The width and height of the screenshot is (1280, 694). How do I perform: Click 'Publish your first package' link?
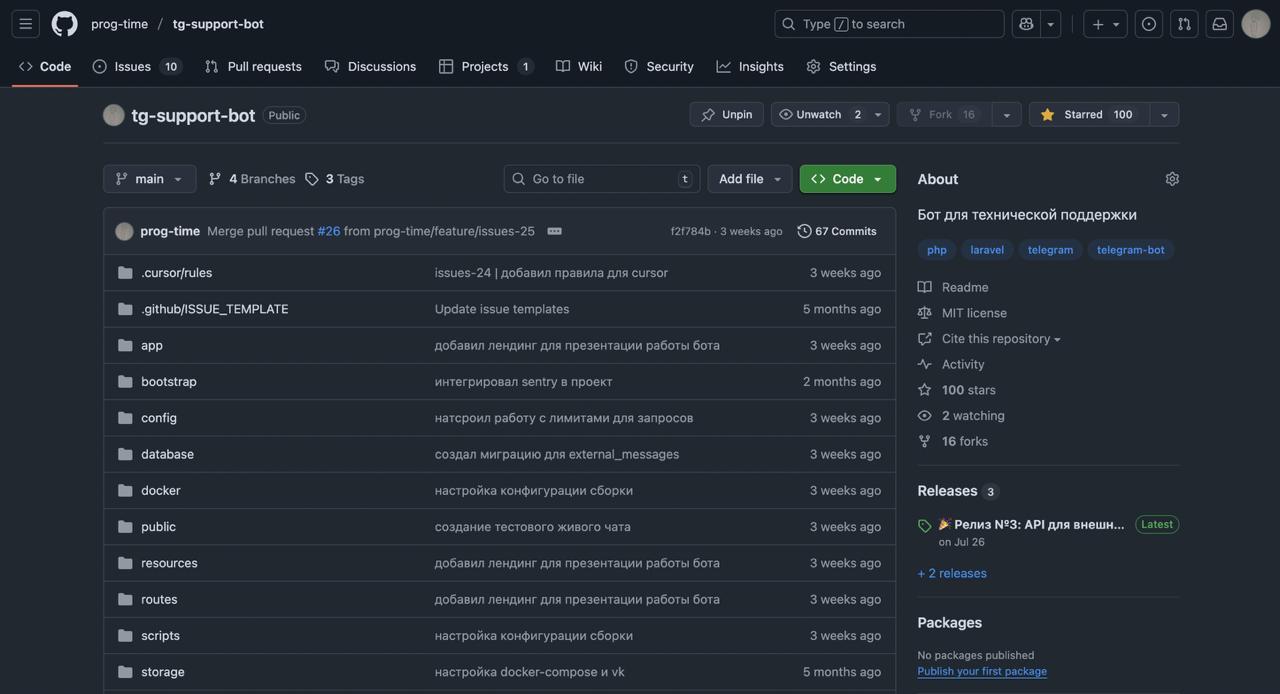(982, 671)
